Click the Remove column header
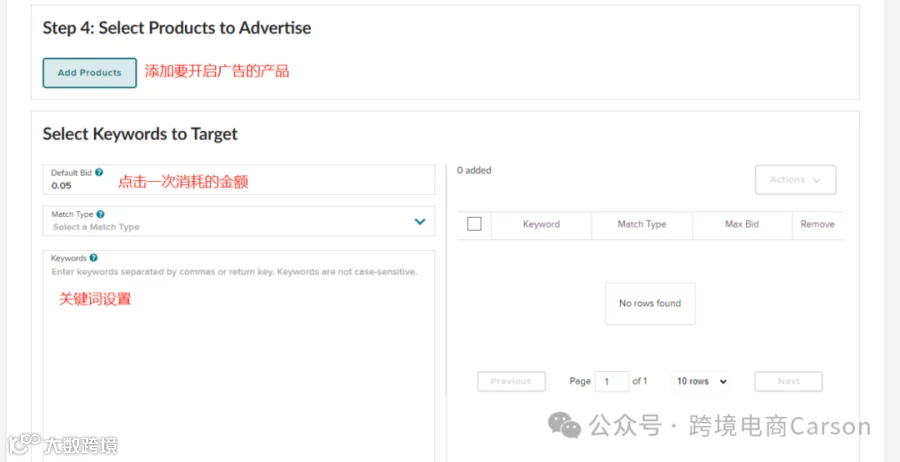900x462 pixels. click(817, 224)
